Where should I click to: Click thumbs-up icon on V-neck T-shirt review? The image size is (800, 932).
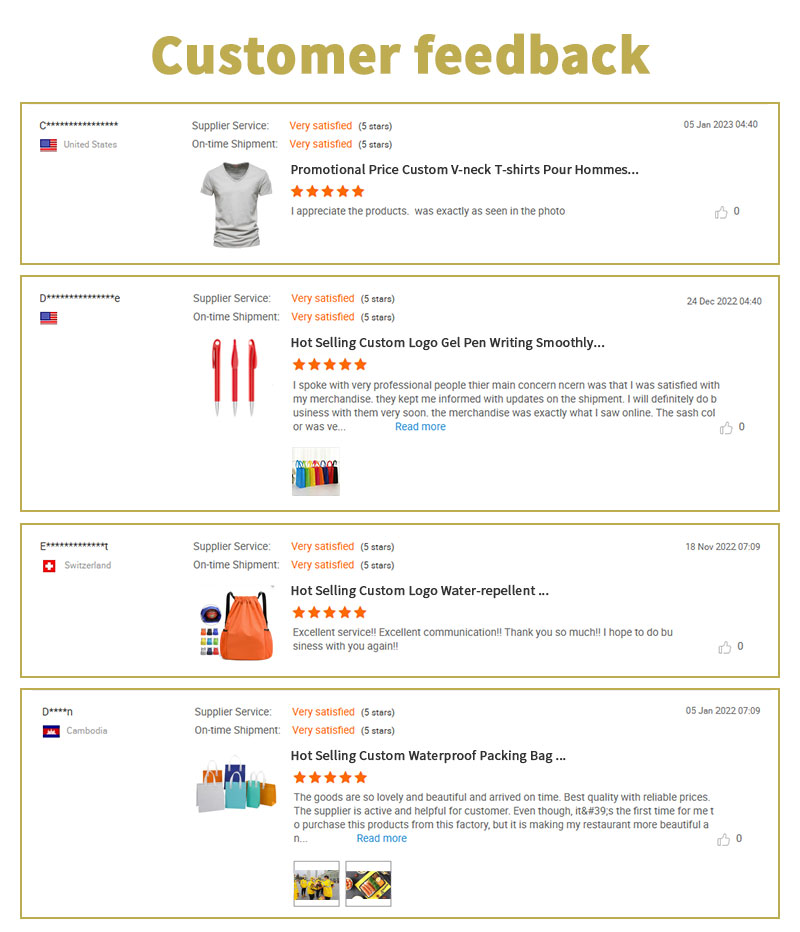(721, 212)
